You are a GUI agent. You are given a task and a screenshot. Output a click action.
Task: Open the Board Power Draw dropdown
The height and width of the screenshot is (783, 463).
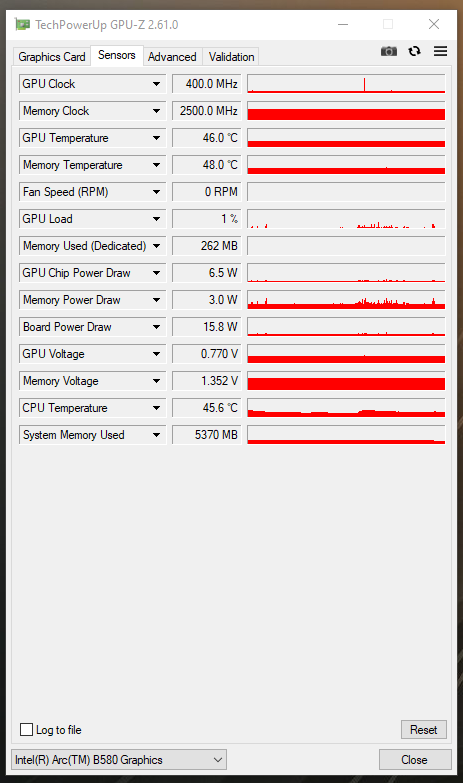click(x=92, y=327)
